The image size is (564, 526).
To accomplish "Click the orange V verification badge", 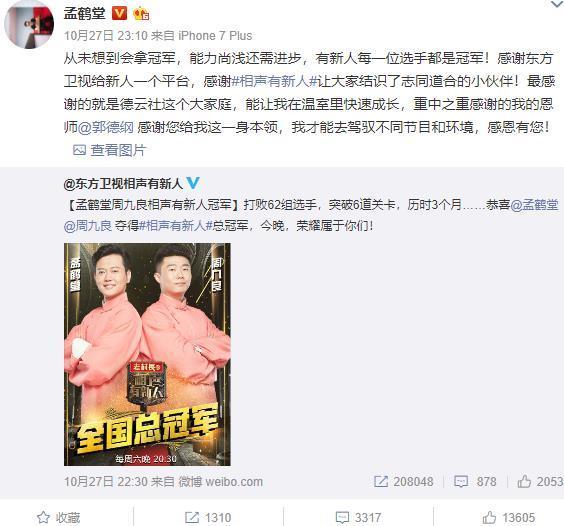I will tap(119, 14).
